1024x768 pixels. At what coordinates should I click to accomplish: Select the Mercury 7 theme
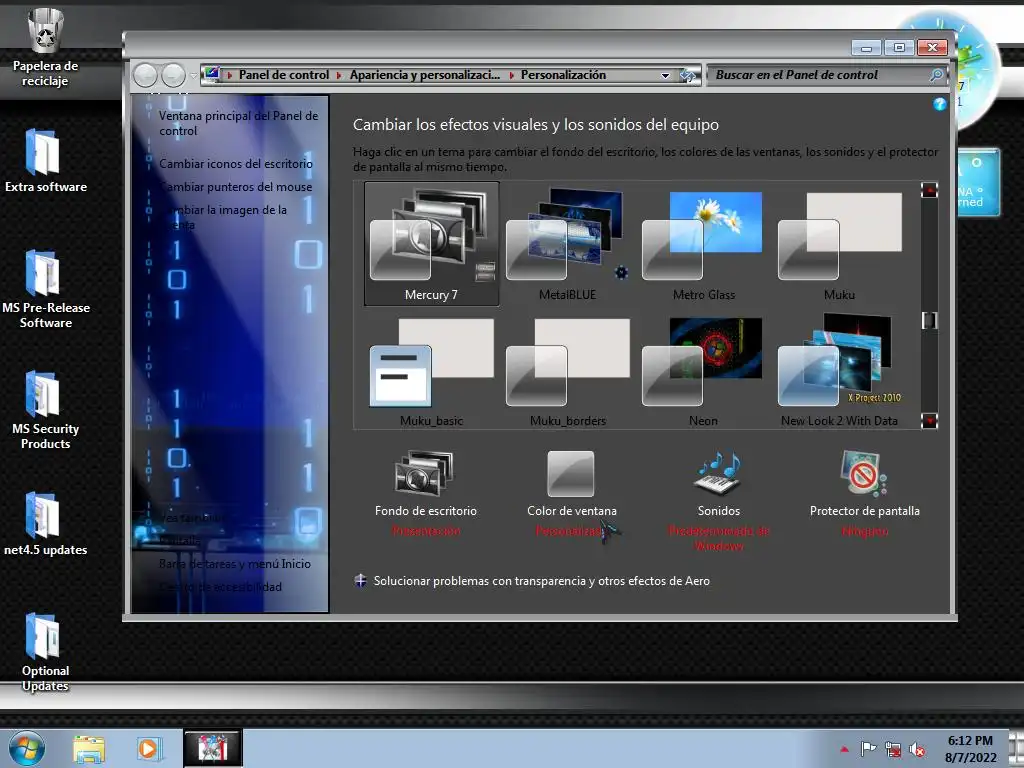[x=432, y=244]
